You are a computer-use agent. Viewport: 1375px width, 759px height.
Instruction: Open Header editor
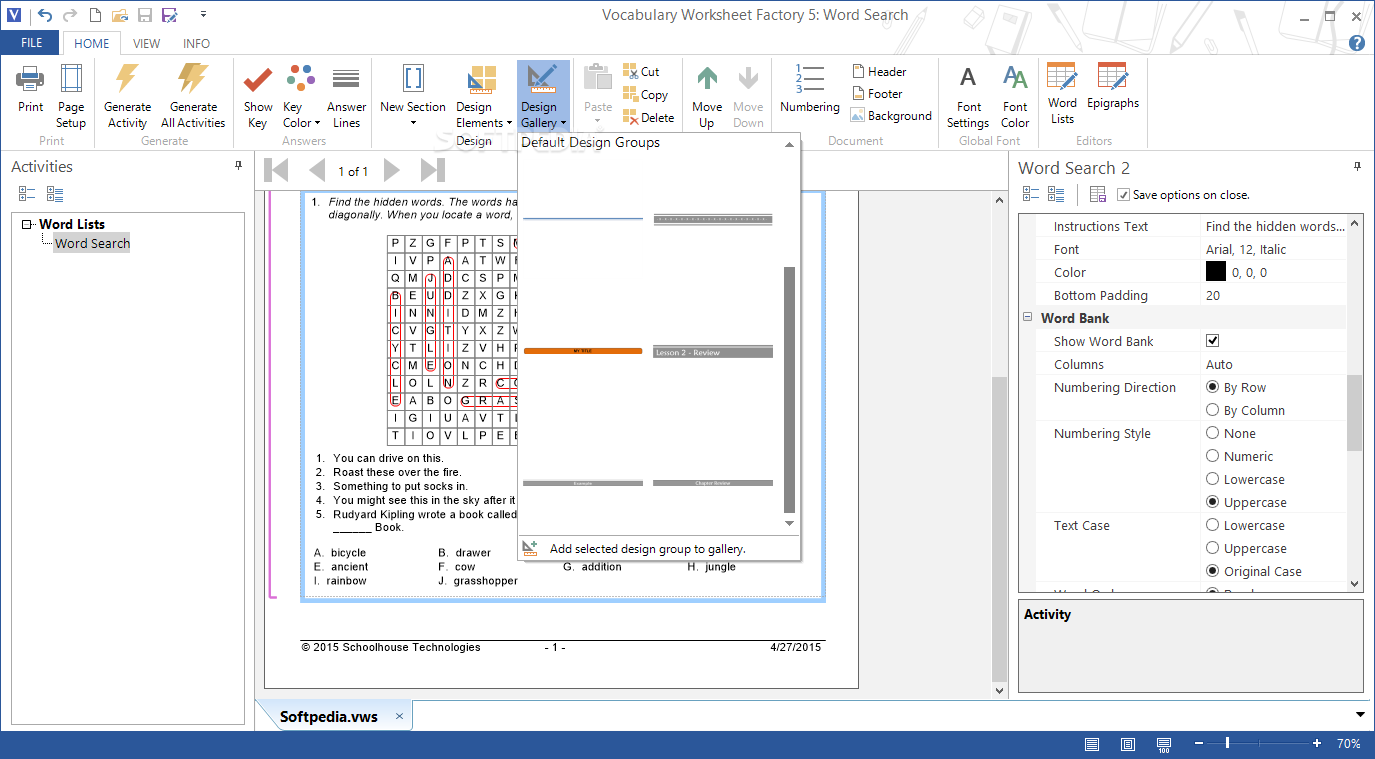tap(880, 71)
